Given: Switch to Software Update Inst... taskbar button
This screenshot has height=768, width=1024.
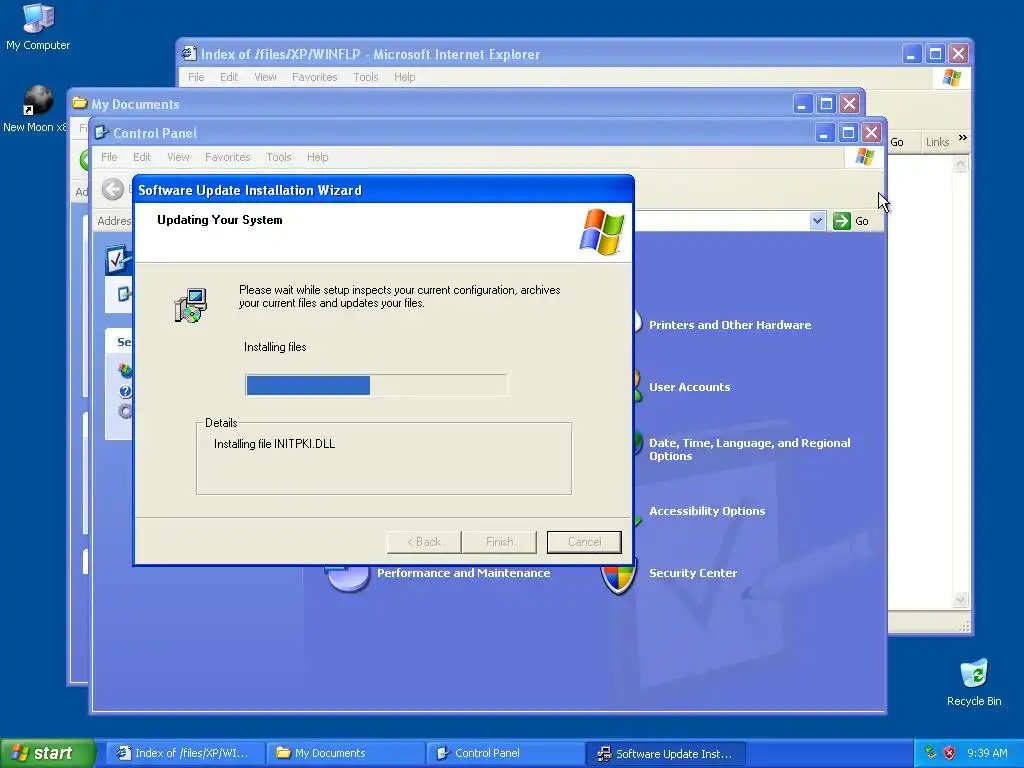Looking at the screenshot, I should (666, 753).
